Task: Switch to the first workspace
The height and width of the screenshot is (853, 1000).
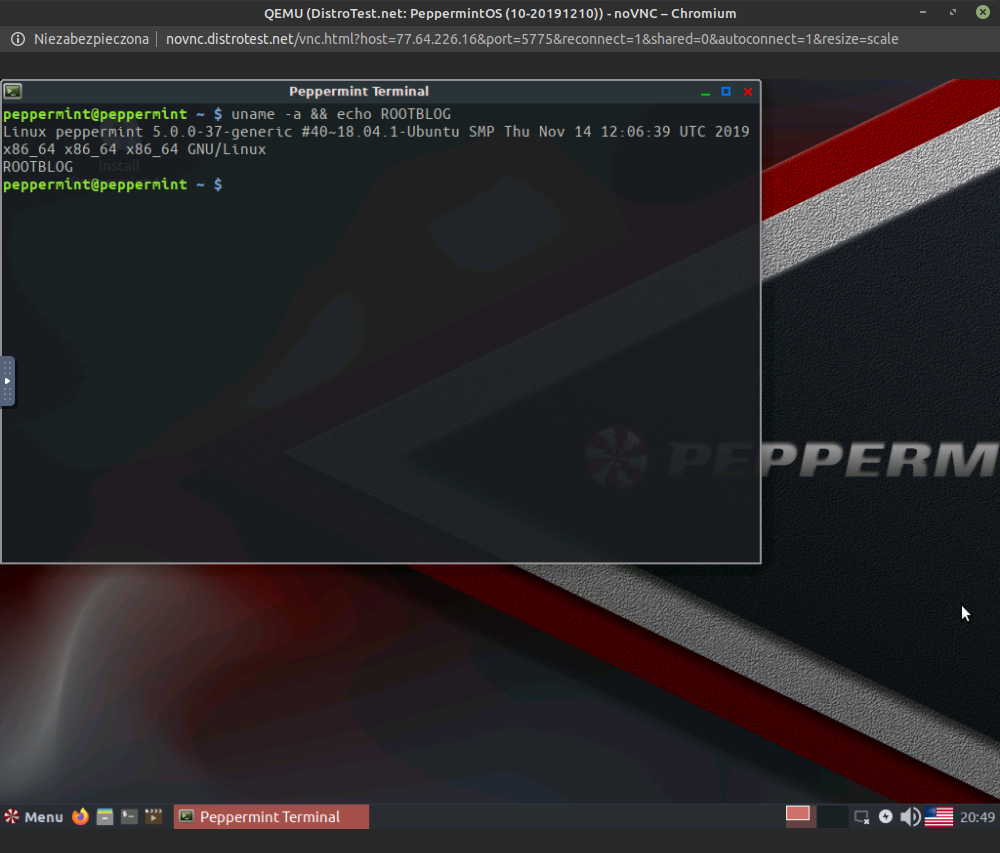Action: 798,816
